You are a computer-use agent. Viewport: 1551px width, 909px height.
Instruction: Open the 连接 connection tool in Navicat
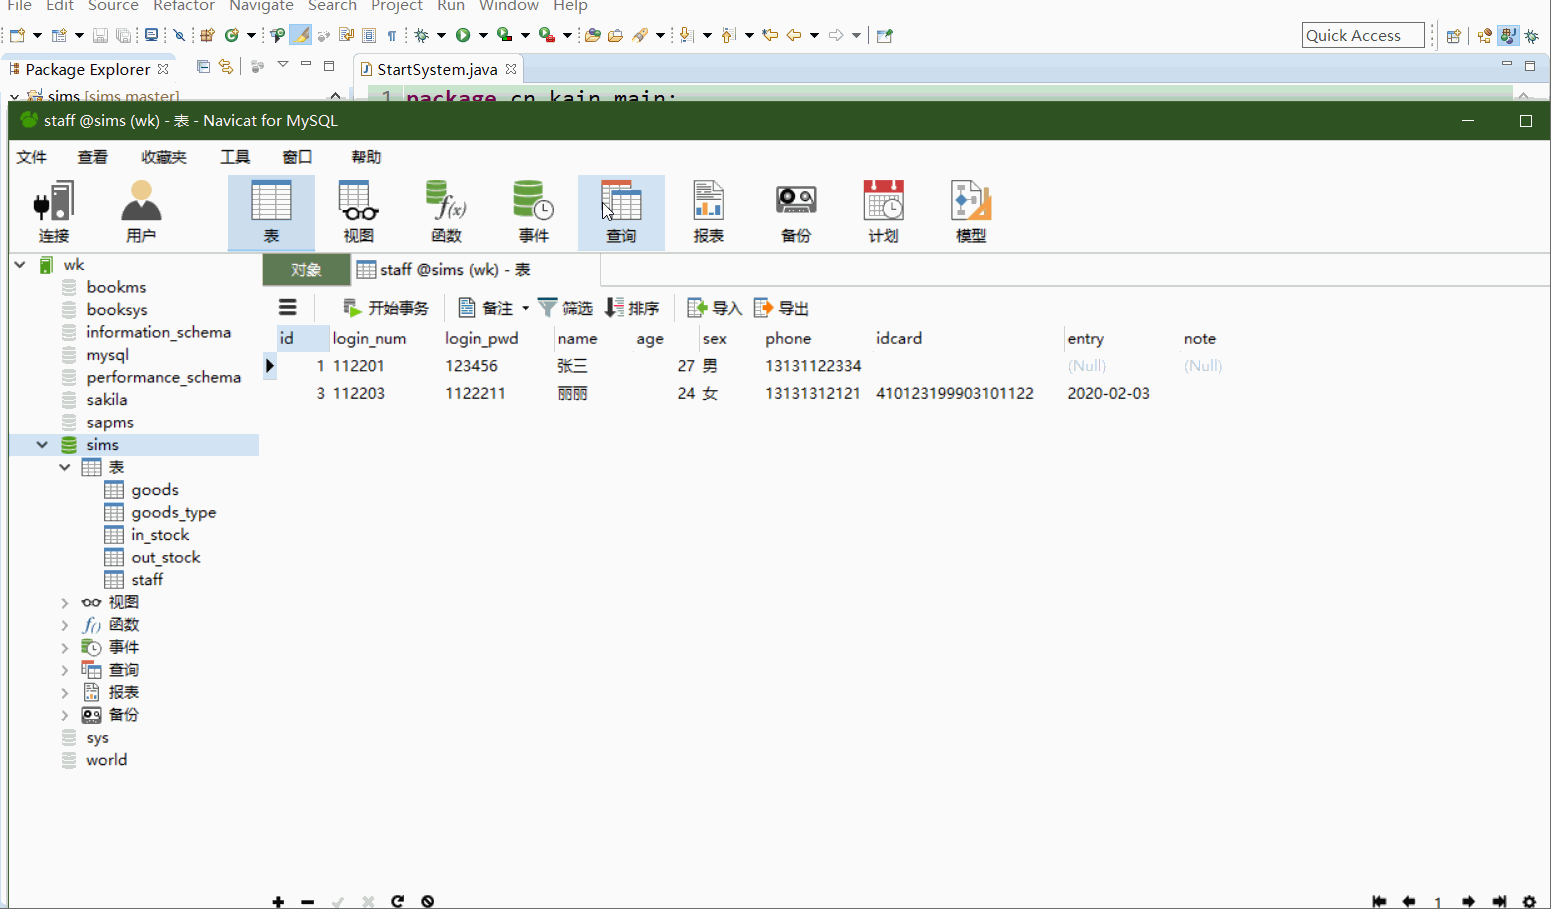(54, 212)
